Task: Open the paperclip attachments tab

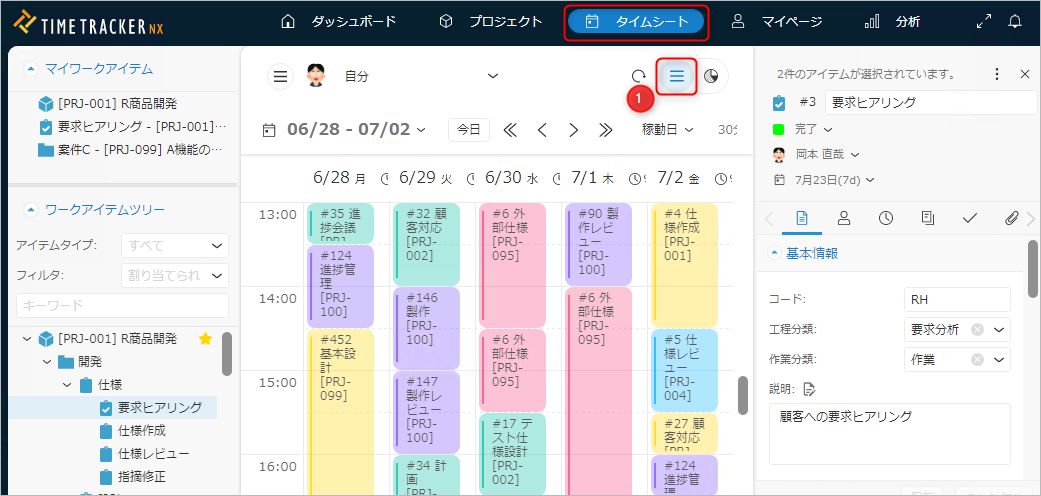Action: click(1011, 218)
